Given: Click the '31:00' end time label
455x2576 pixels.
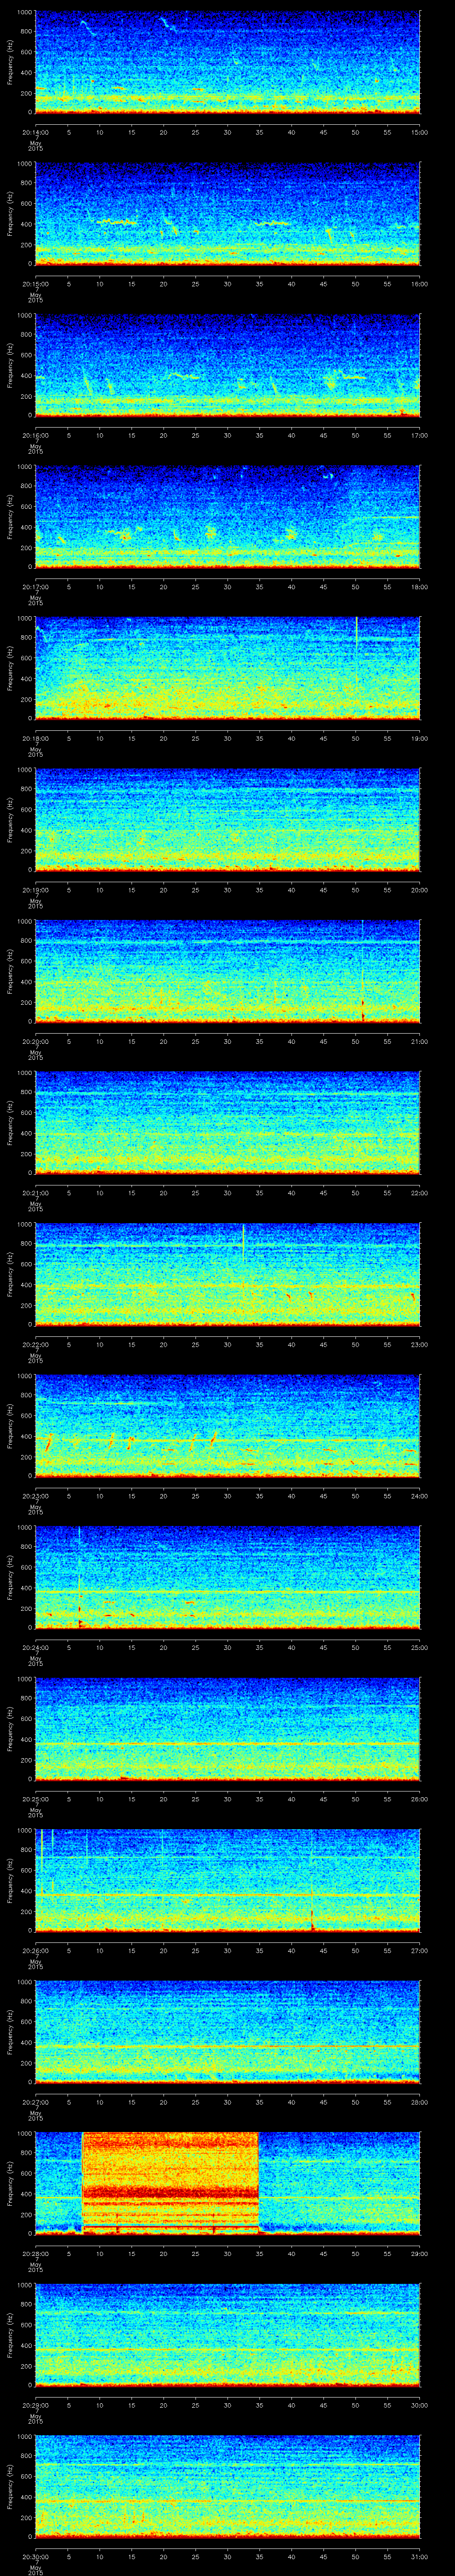Looking at the screenshot, I should pos(420,2556).
